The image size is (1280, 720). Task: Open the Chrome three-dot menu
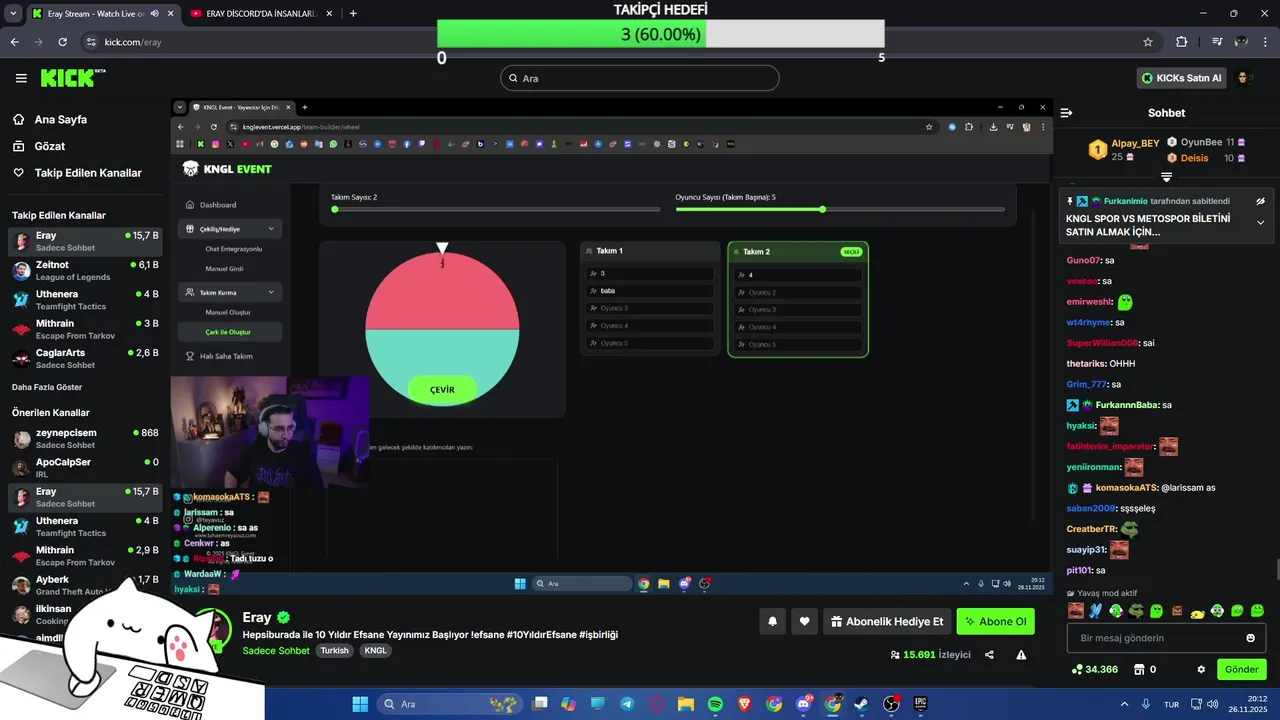(x=1266, y=42)
